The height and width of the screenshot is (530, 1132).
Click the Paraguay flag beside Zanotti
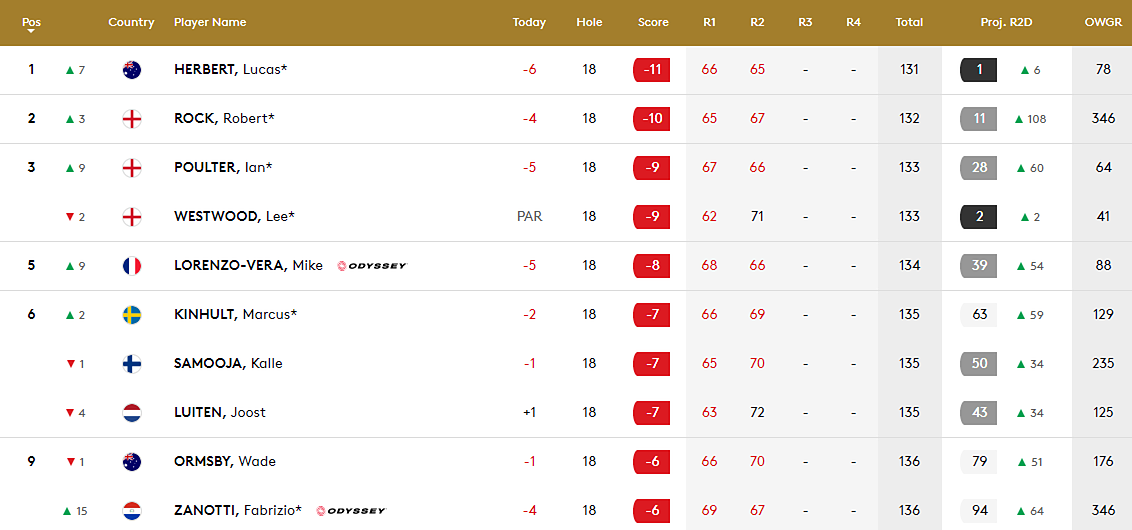[x=131, y=511]
